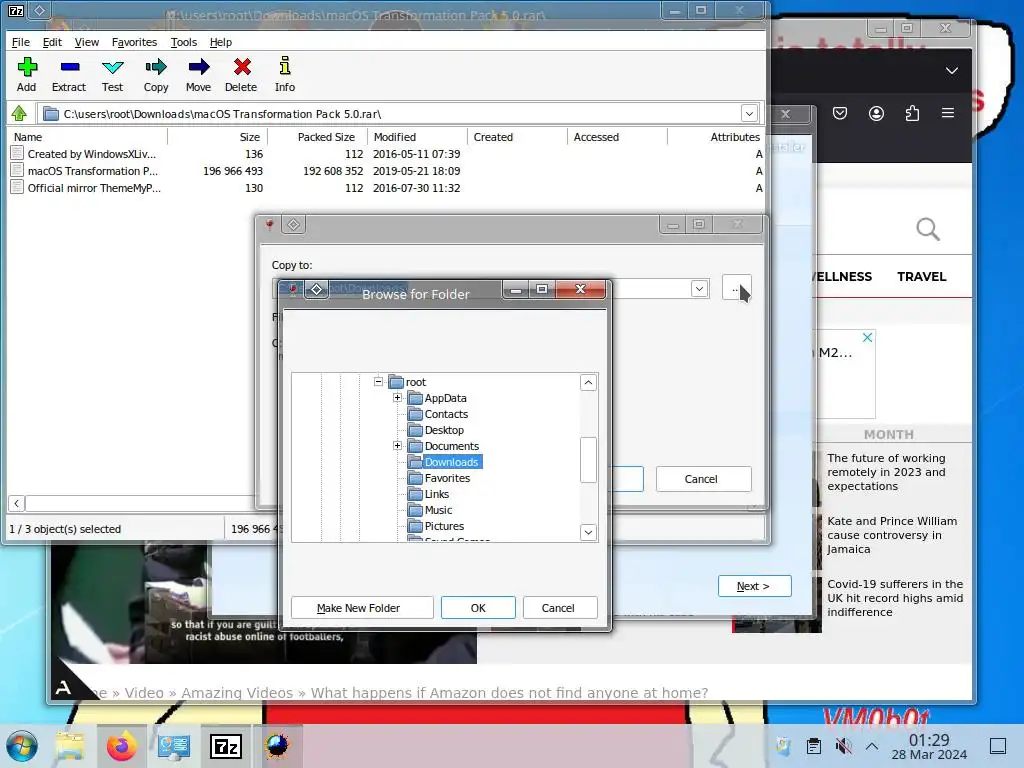Sort by the Packed Size column header
The width and height of the screenshot is (1024, 768).
pos(318,137)
